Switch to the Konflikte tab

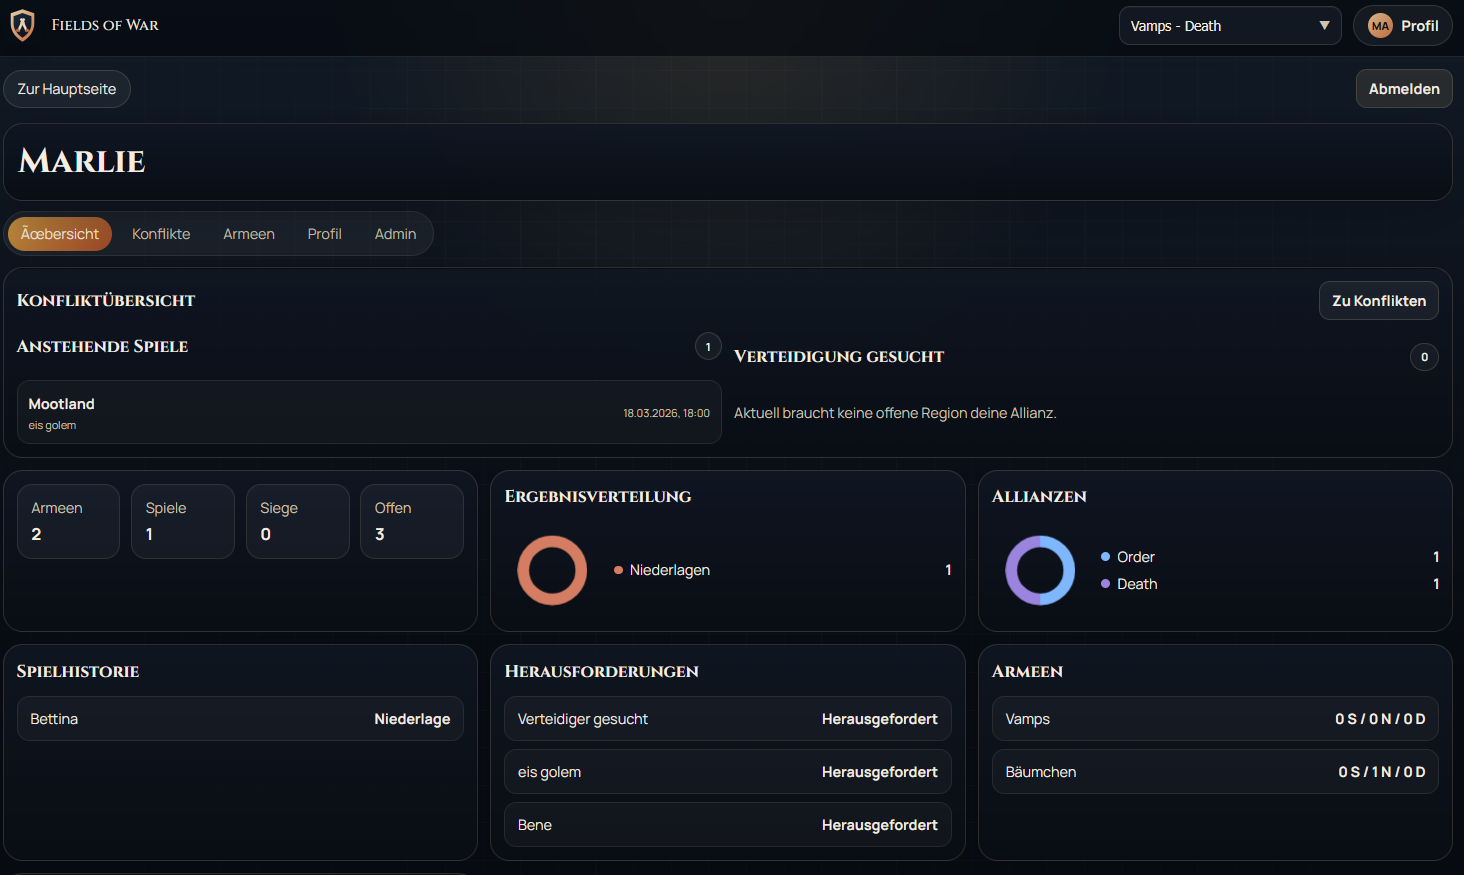(161, 234)
